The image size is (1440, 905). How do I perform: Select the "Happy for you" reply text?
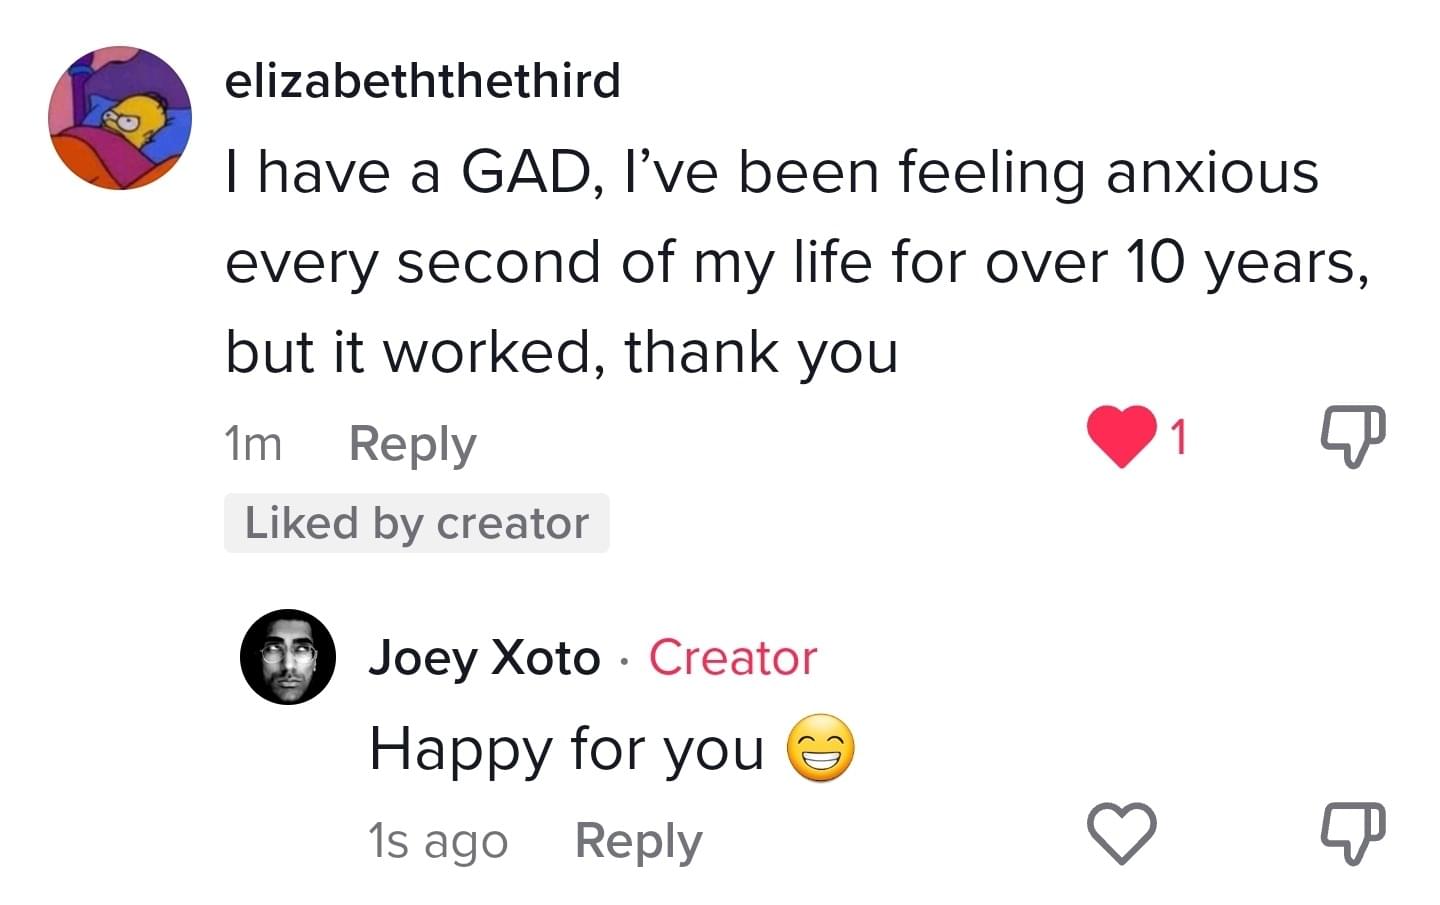coord(566,749)
